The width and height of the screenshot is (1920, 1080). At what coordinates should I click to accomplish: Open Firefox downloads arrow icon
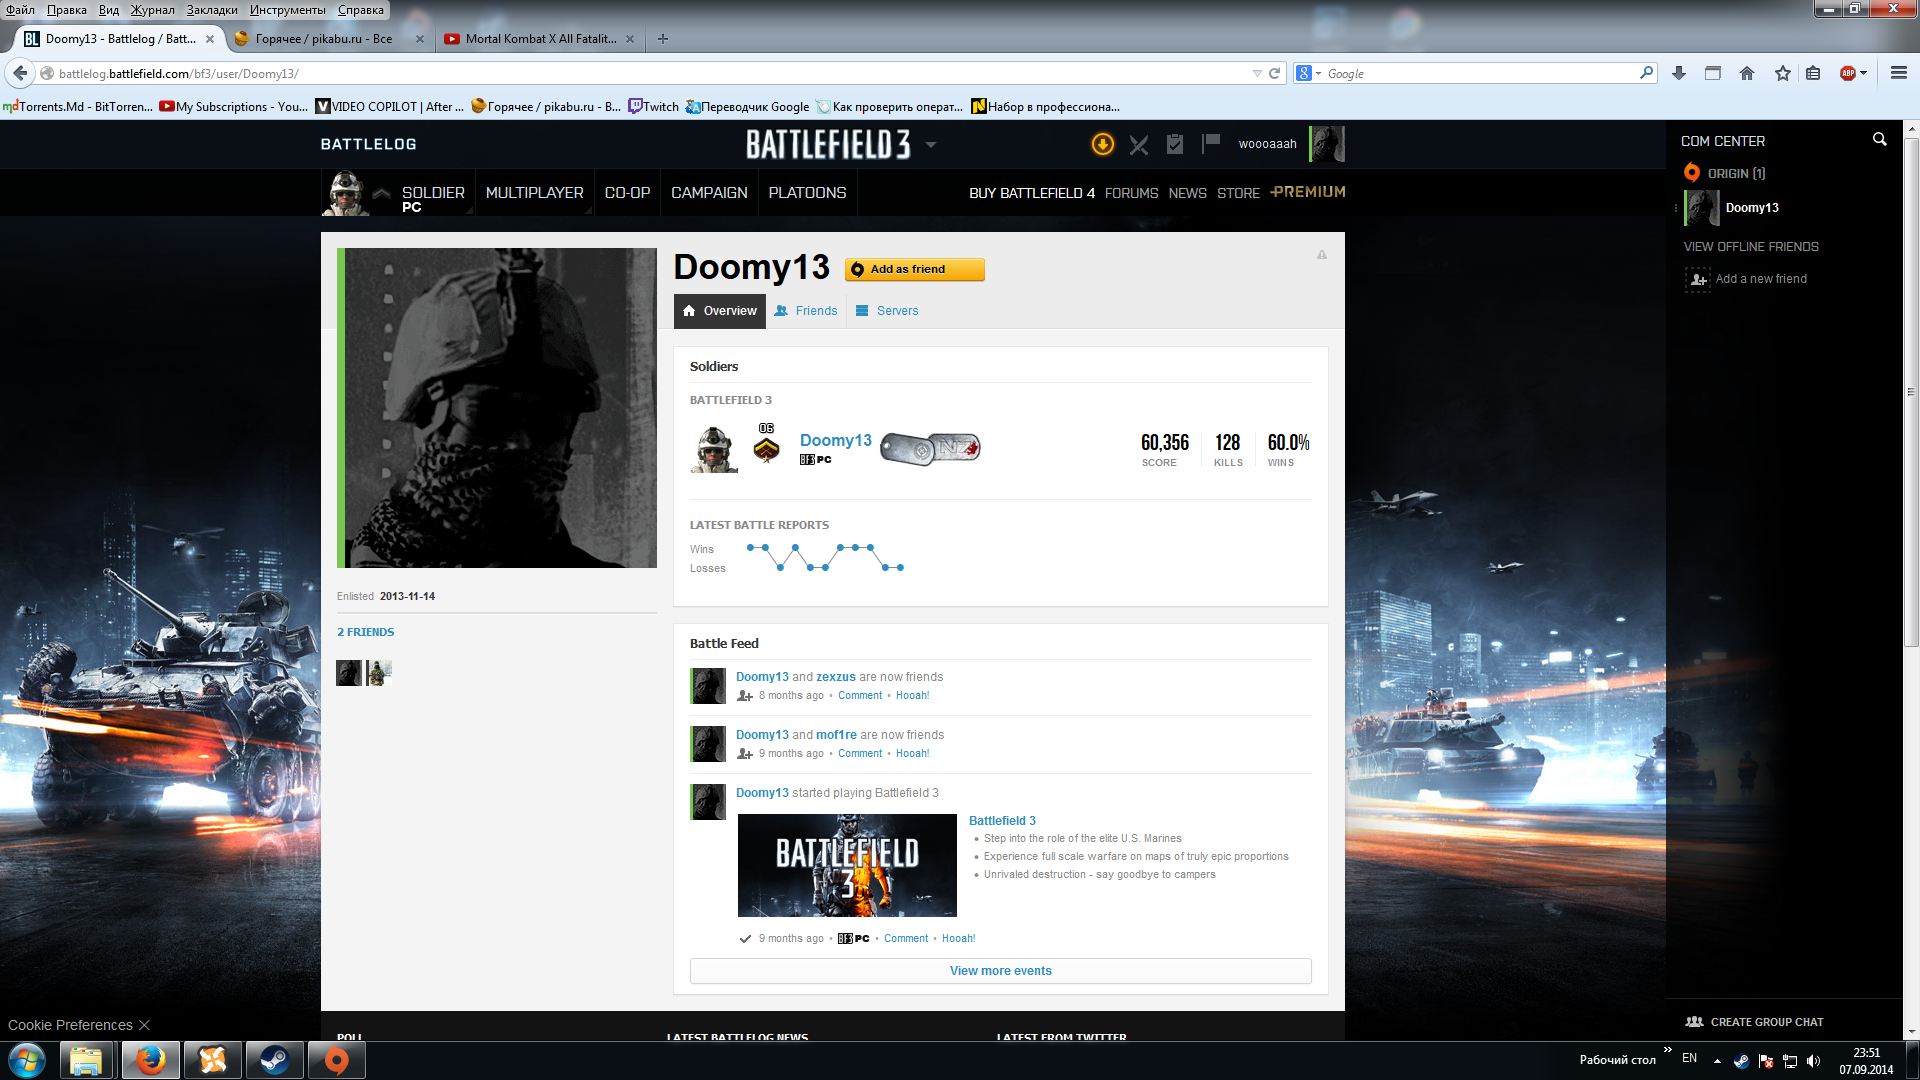click(1679, 73)
